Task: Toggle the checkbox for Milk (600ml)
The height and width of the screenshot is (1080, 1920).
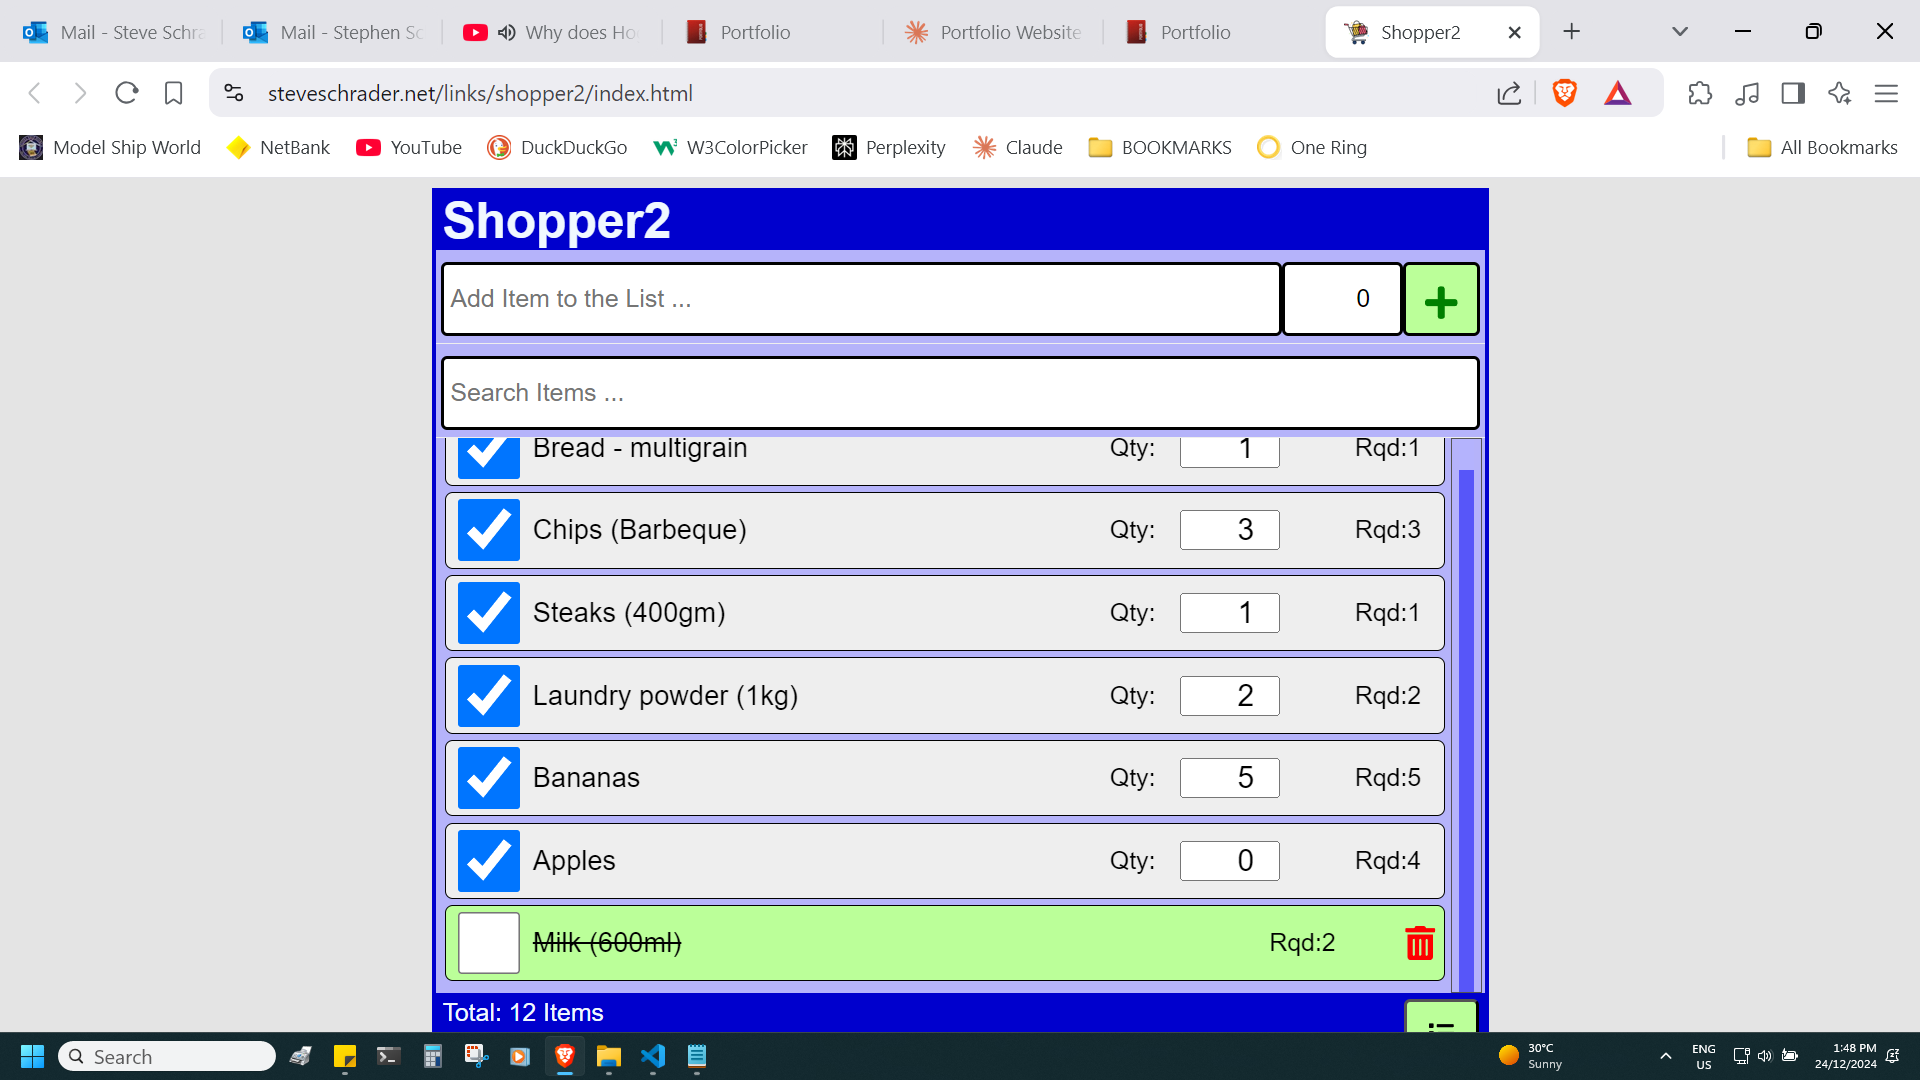Action: (x=487, y=942)
